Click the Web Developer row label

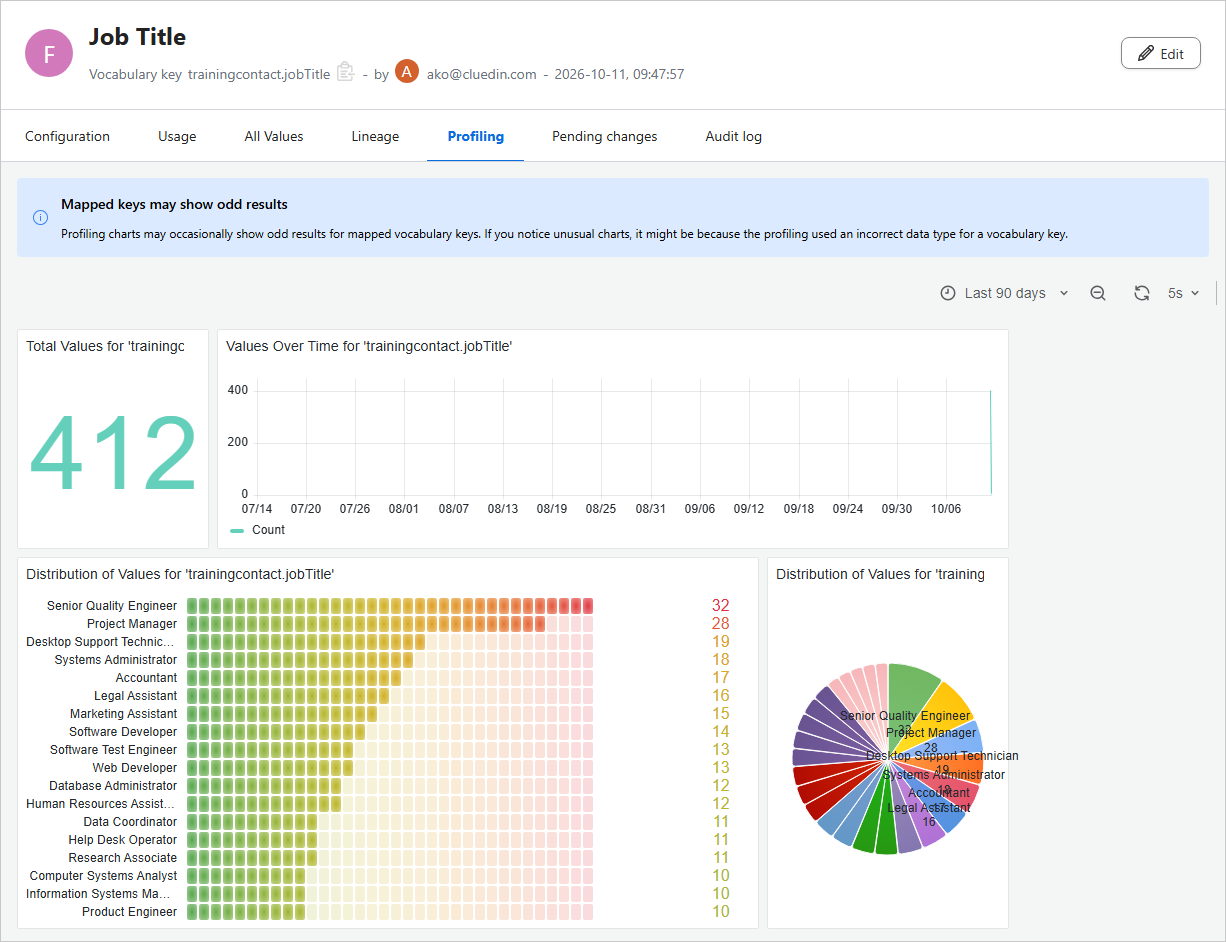[135, 768]
